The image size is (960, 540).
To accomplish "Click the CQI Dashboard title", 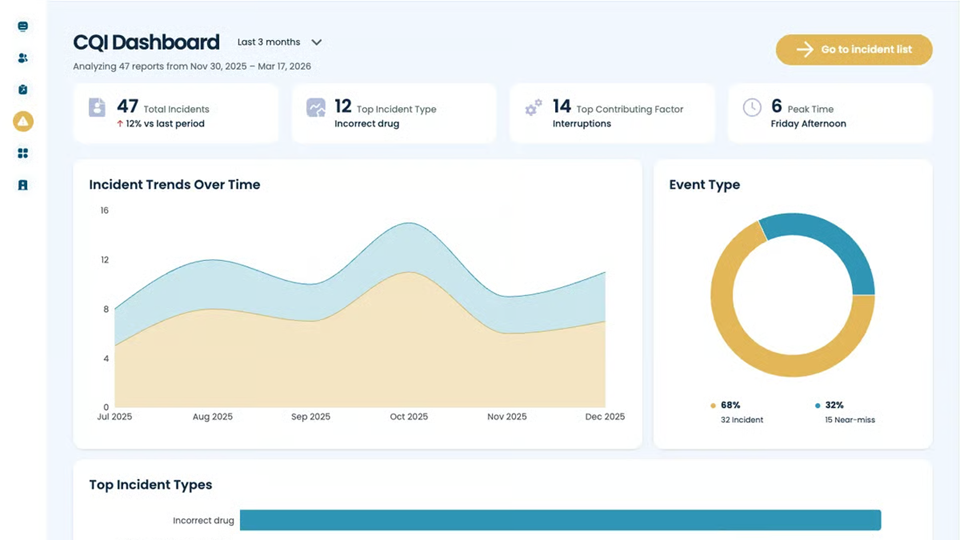I will click(146, 43).
